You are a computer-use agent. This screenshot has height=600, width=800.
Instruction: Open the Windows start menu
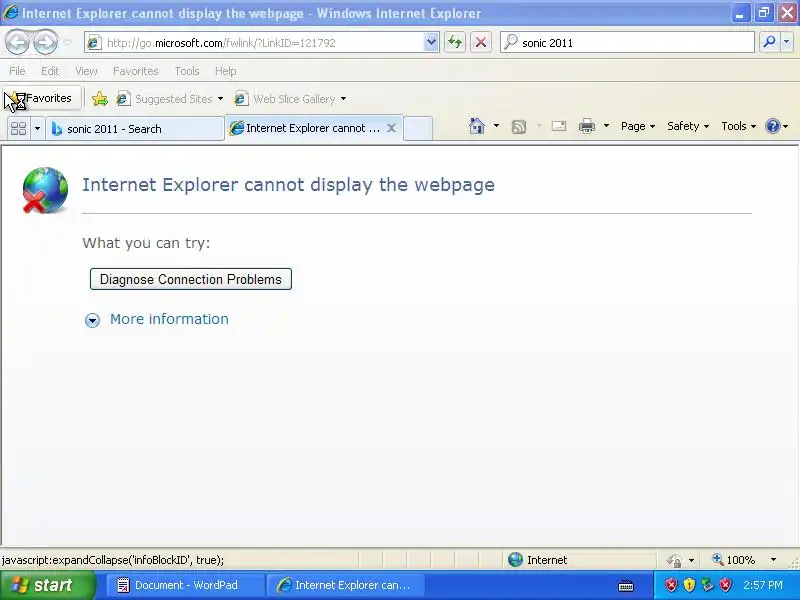(x=47, y=585)
